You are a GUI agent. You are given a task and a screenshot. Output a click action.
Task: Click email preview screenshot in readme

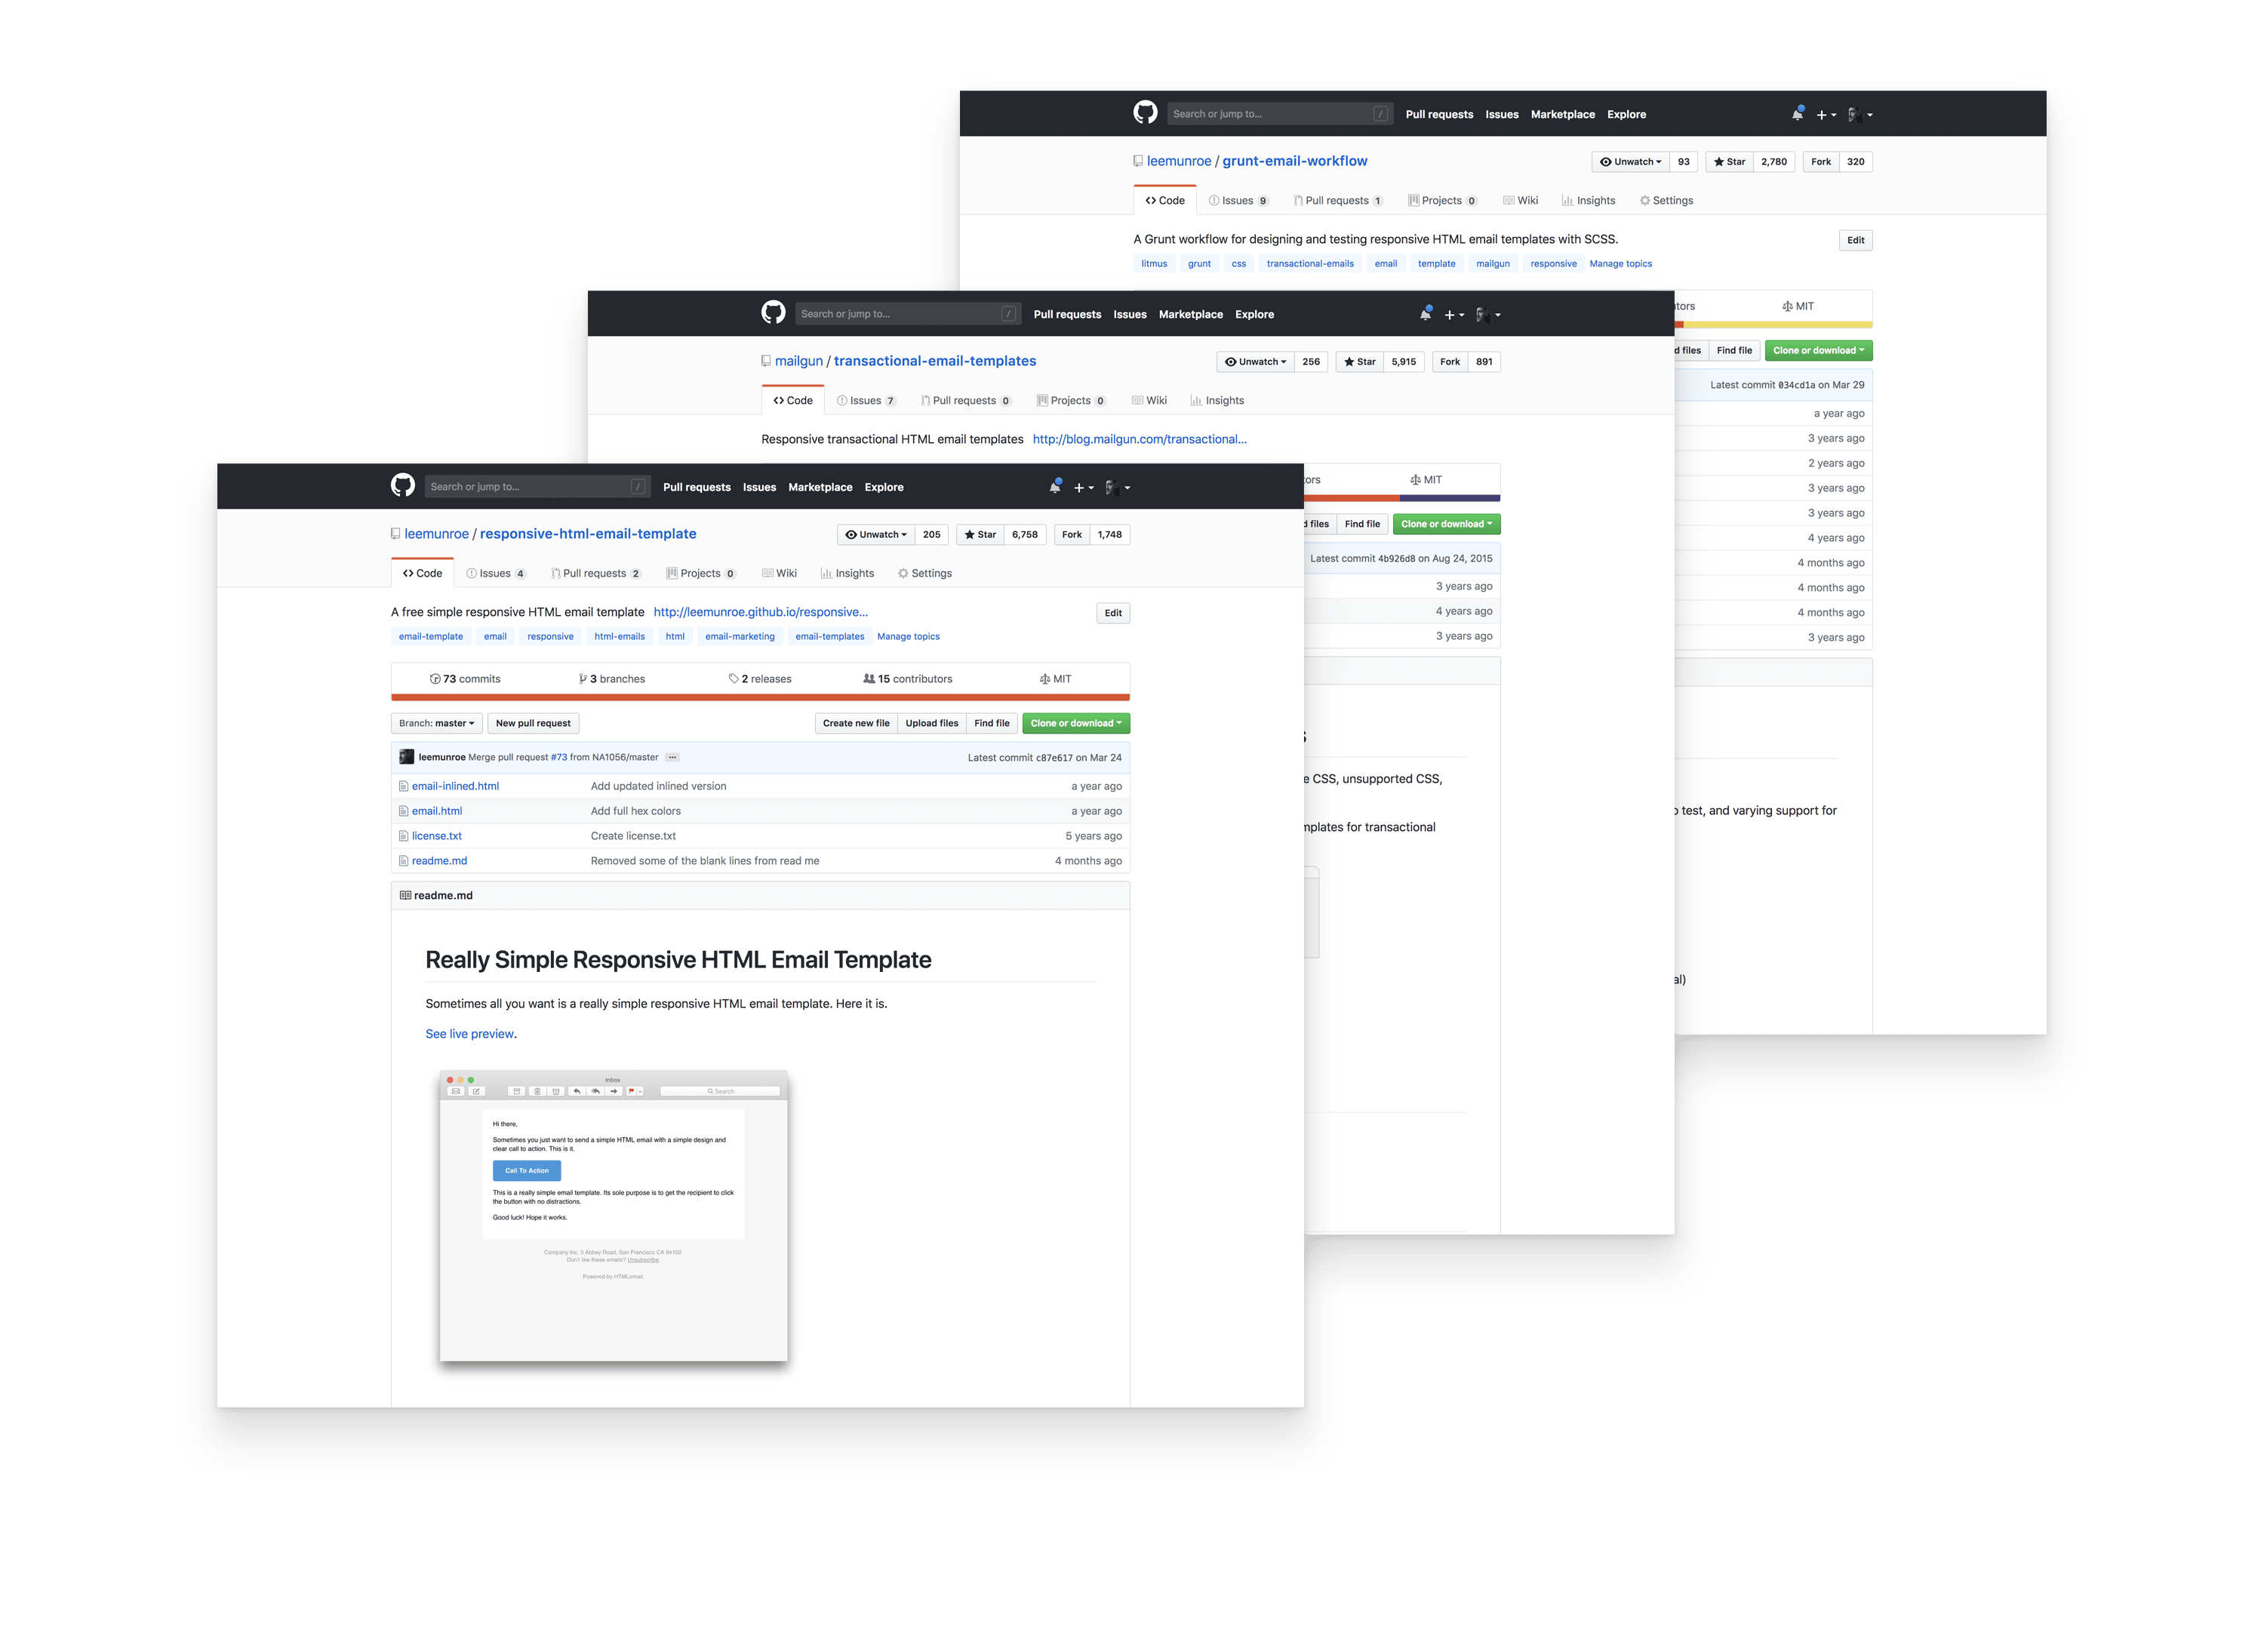[x=614, y=1215]
